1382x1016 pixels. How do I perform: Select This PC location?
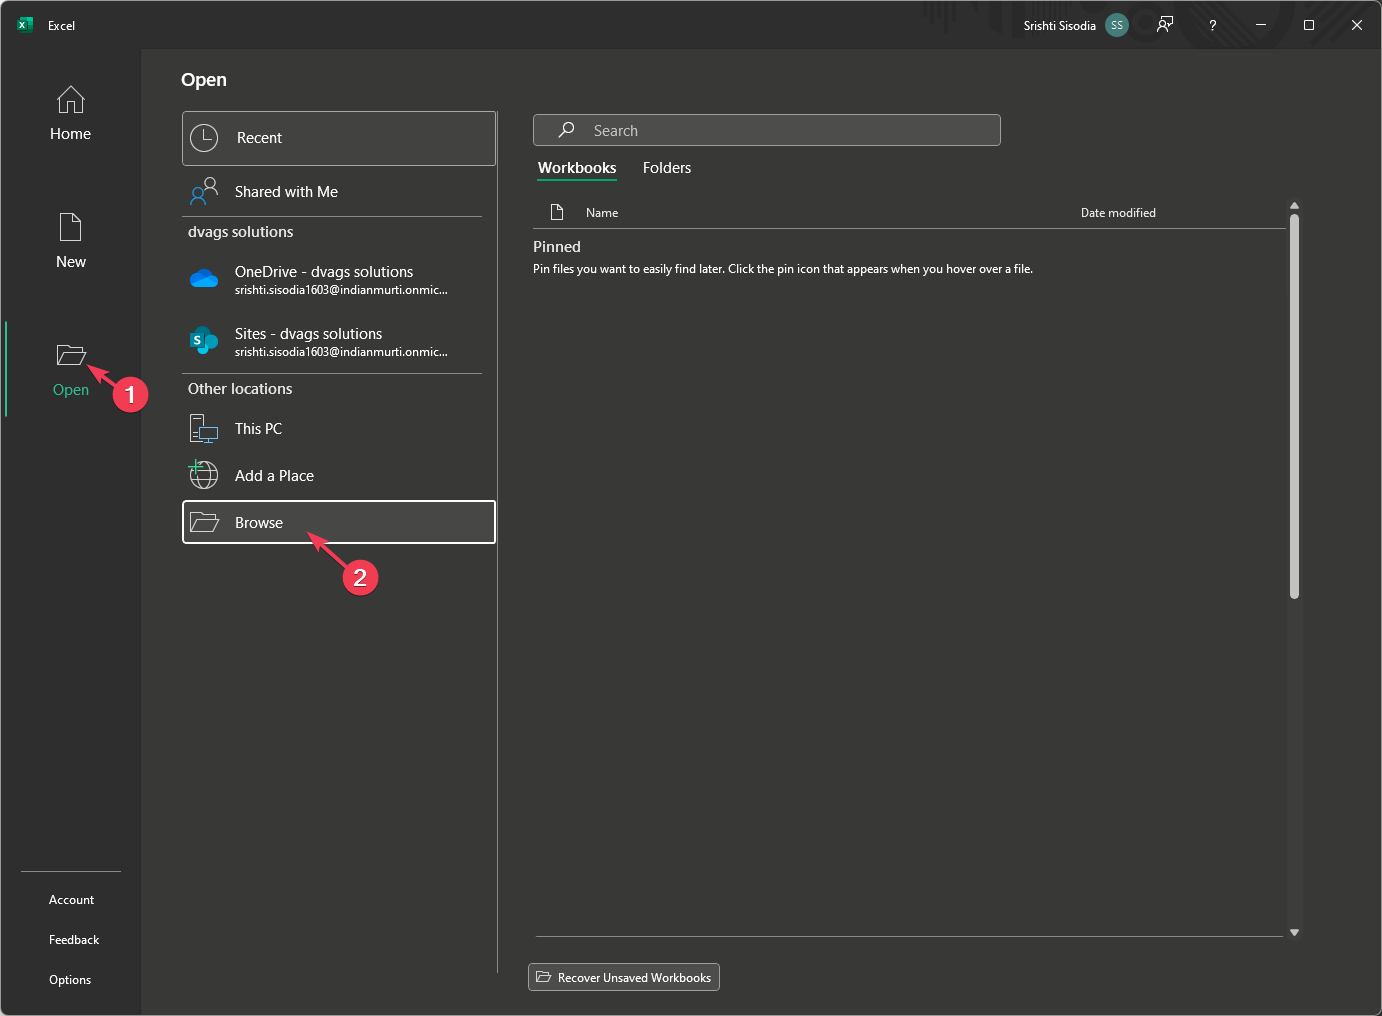339,429
